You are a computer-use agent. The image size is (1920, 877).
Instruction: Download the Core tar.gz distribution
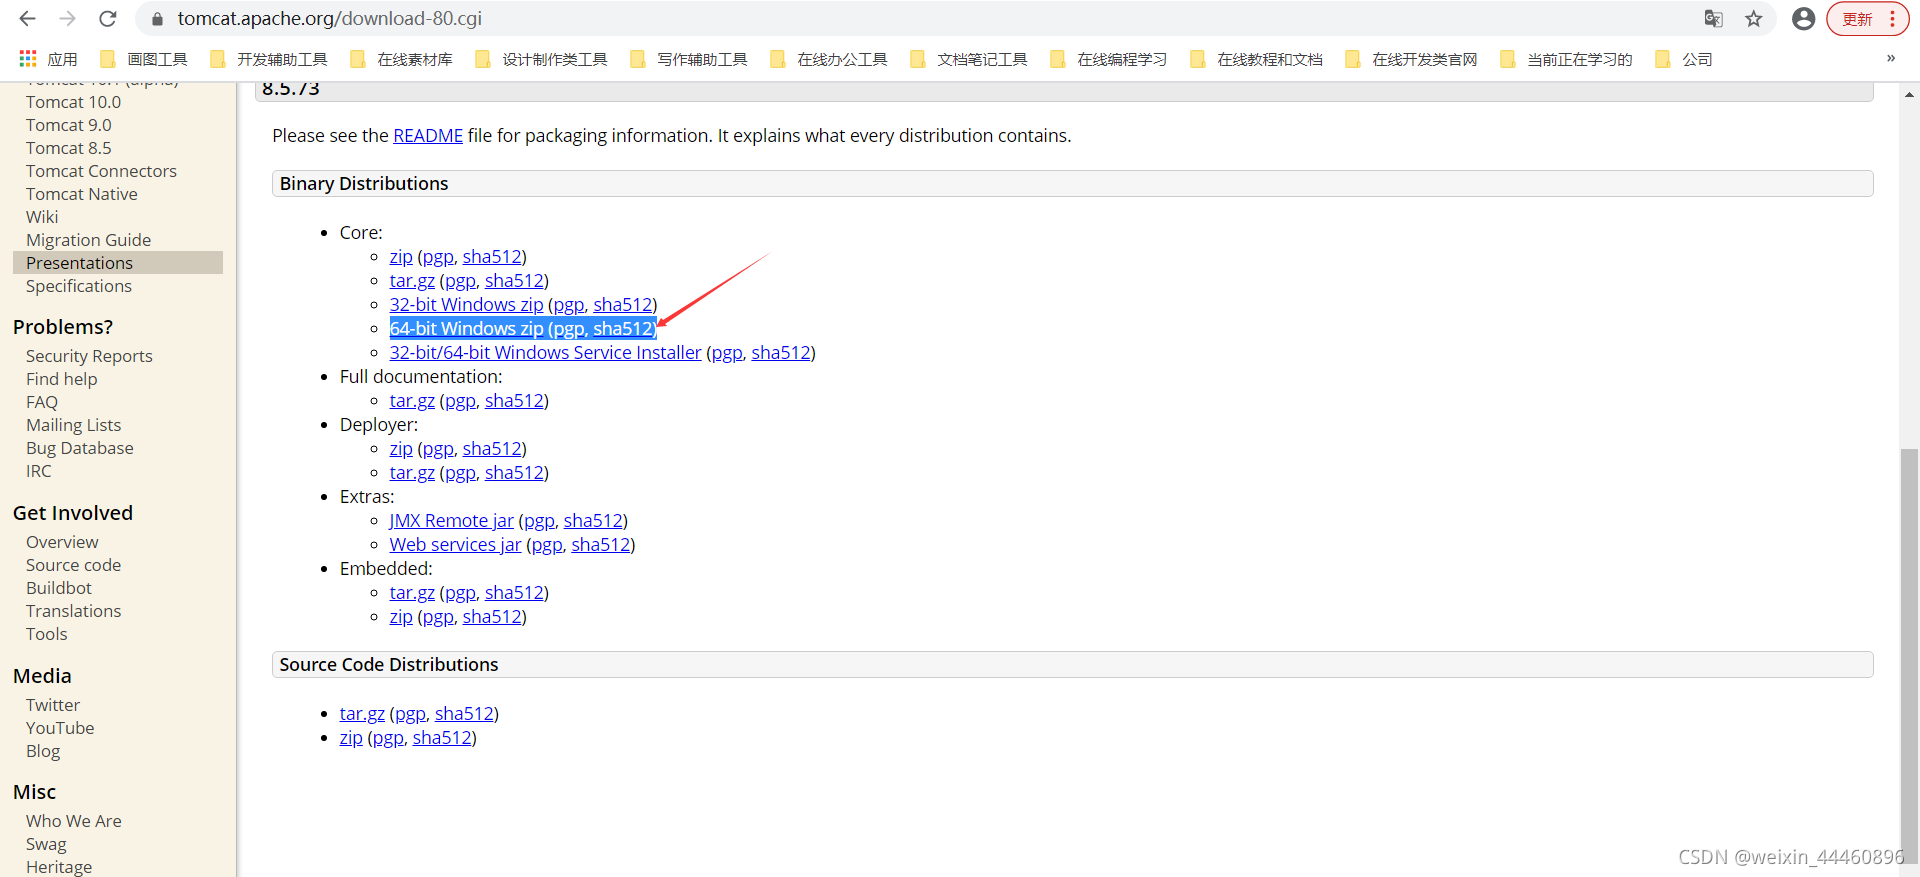(412, 281)
